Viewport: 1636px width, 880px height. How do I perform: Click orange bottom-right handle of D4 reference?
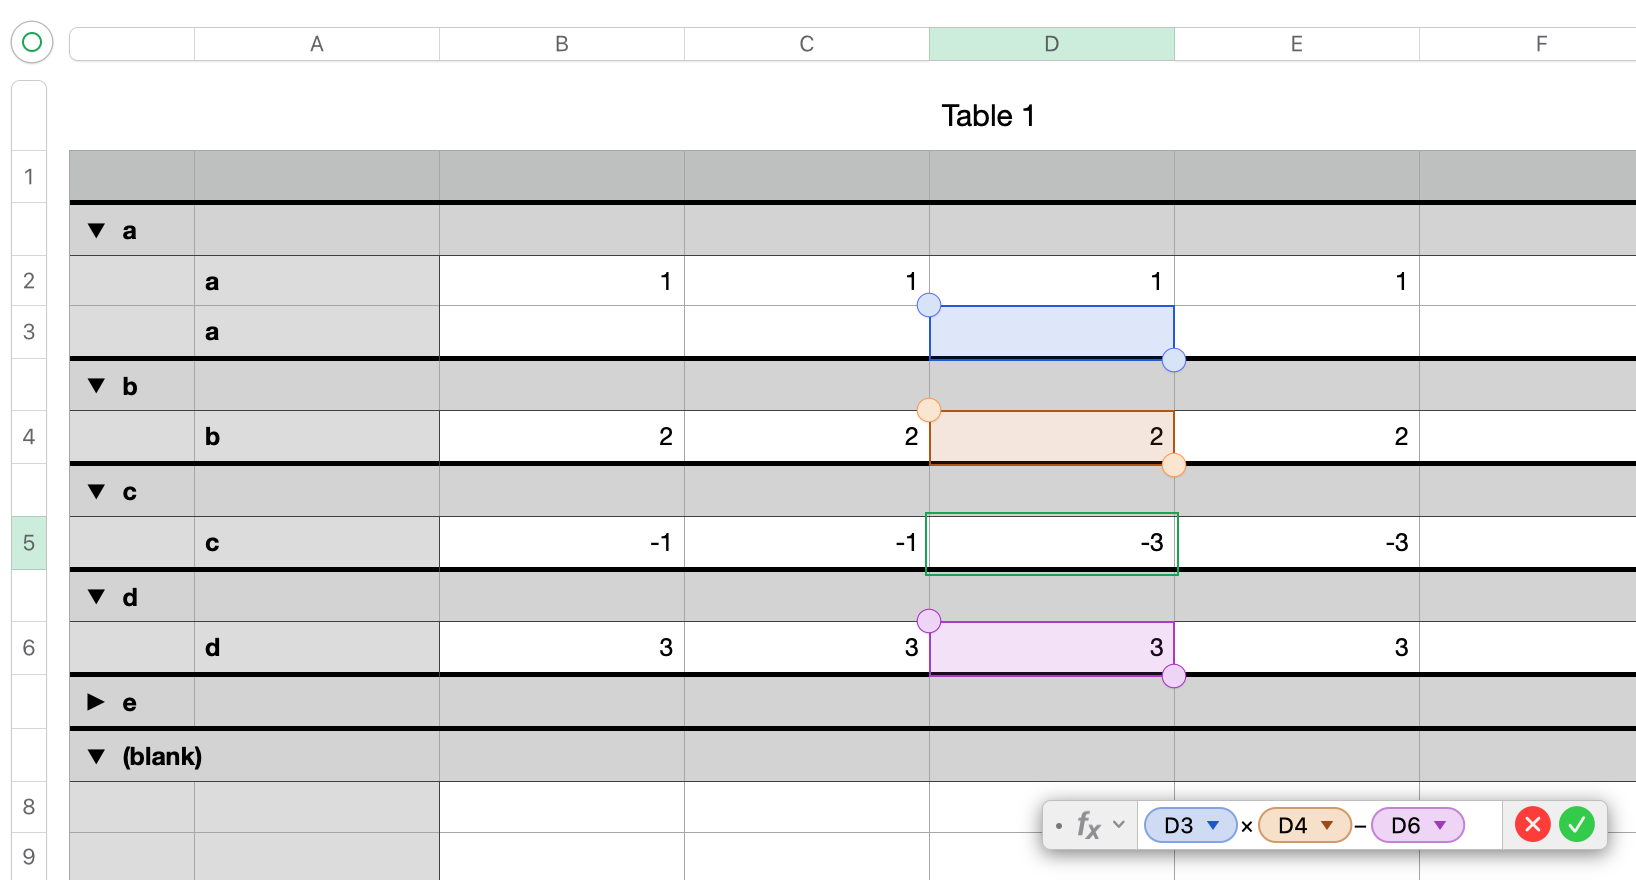click(1174, 465)
